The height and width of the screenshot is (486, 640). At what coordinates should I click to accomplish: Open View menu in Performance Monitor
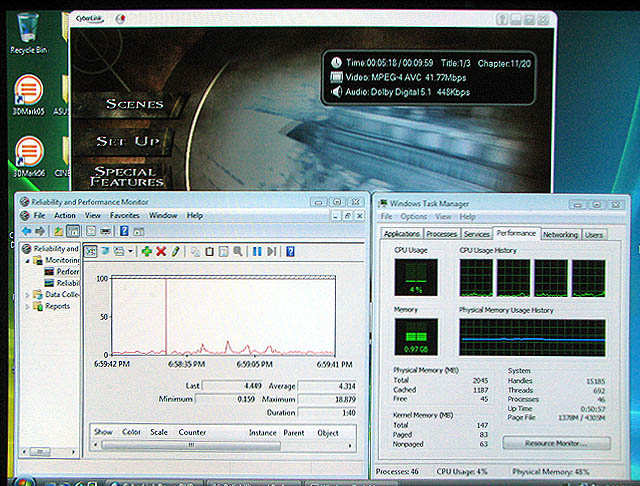pos(93,215)
